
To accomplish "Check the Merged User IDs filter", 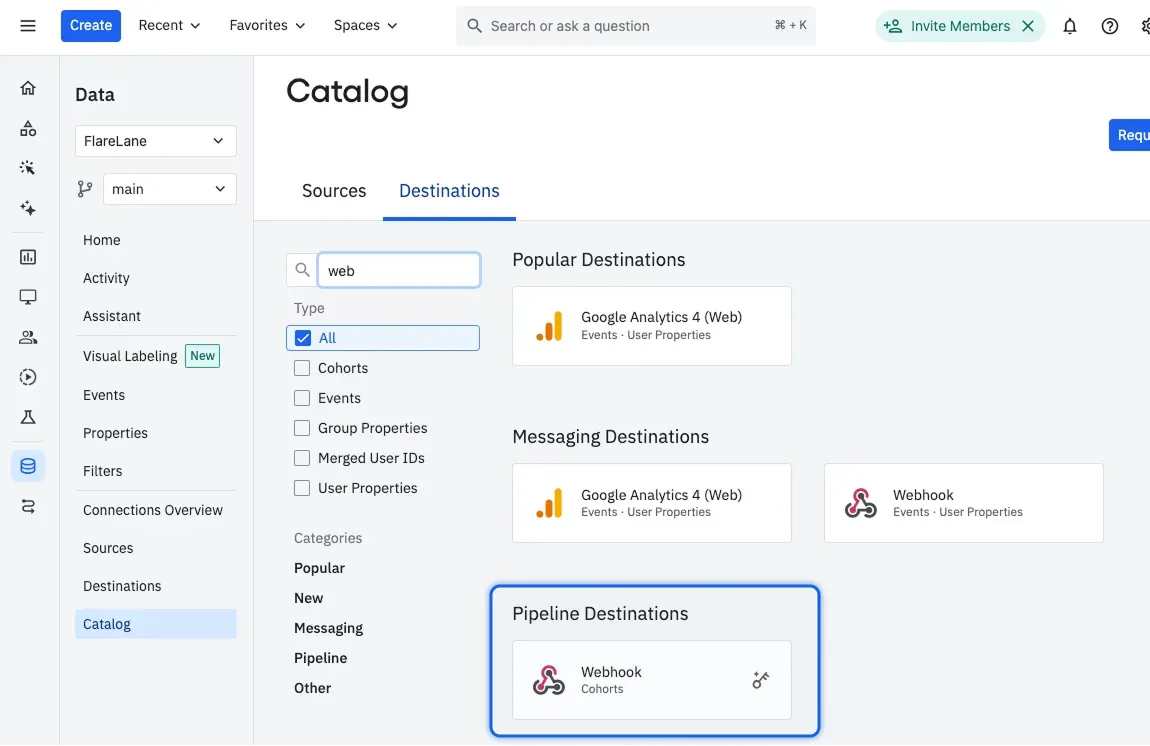I will 302,458.
